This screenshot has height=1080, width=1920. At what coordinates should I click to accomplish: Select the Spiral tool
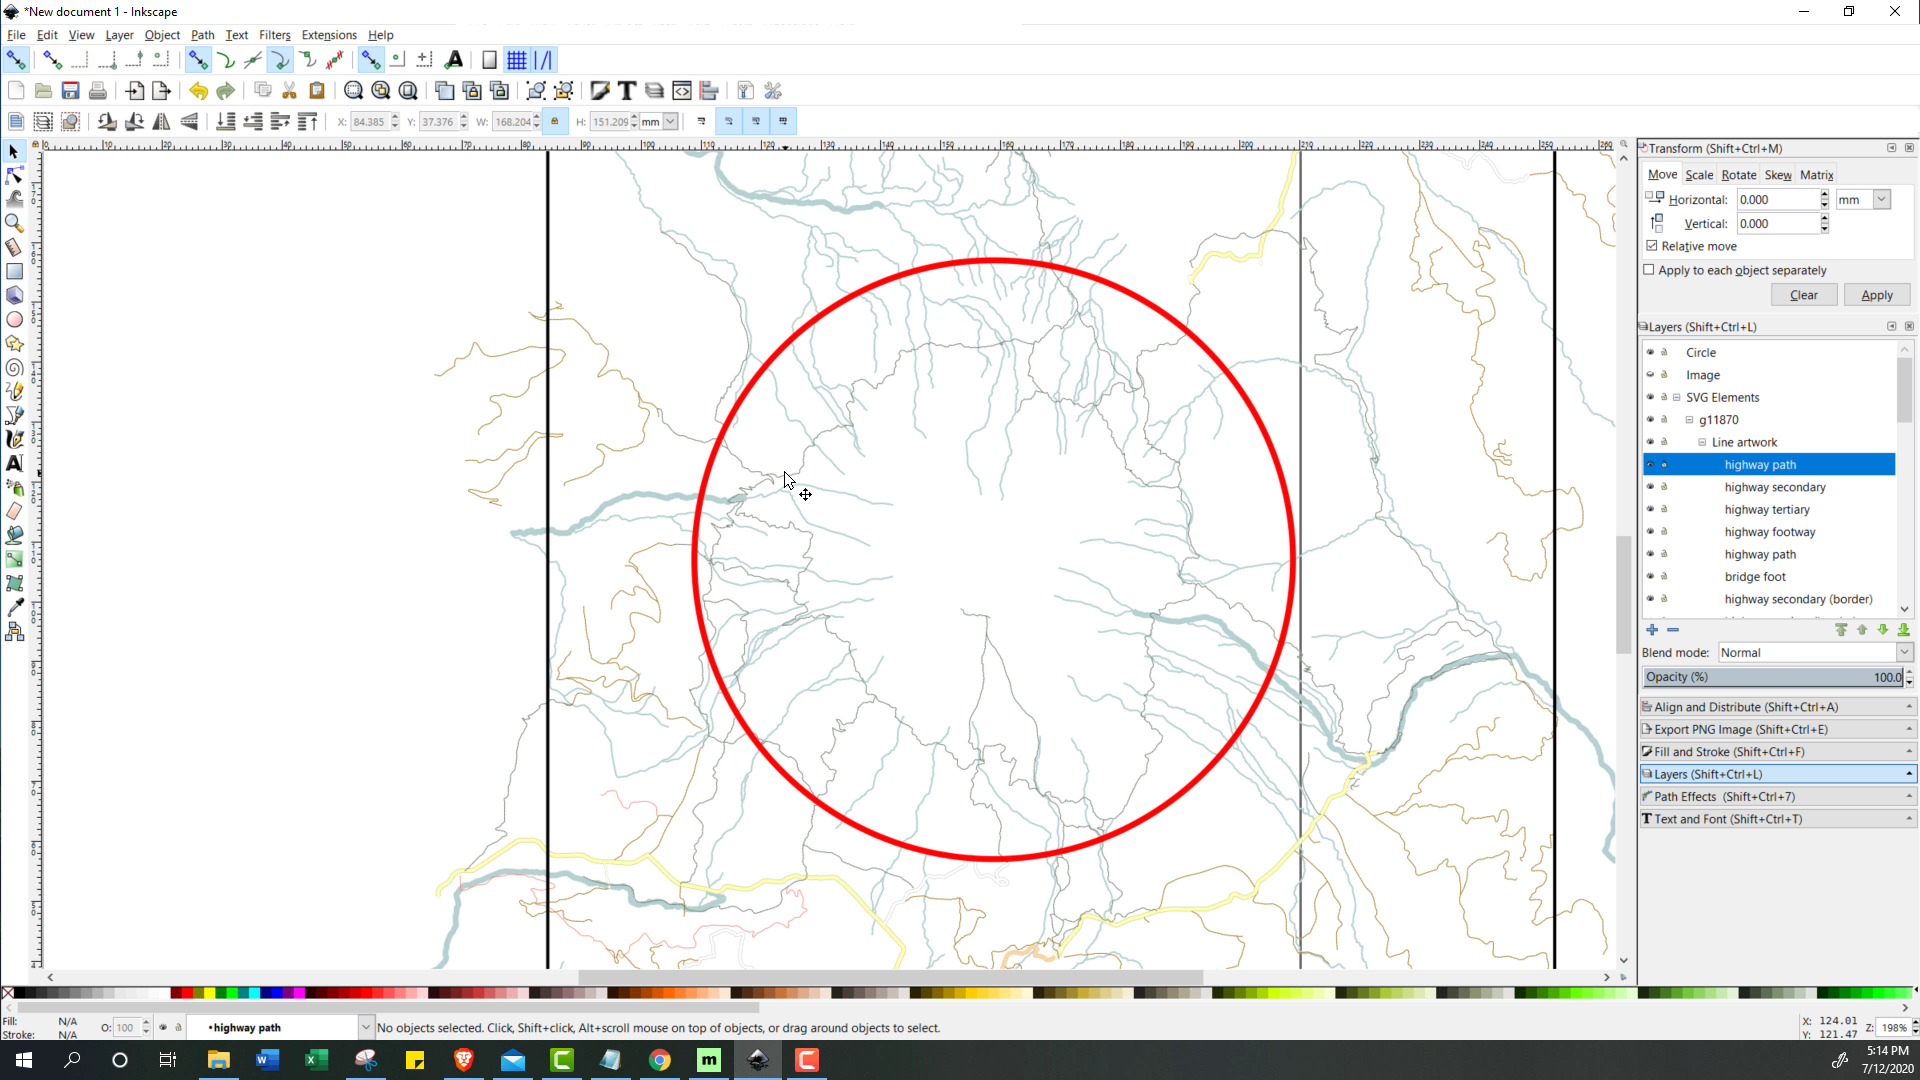point(15,367)
